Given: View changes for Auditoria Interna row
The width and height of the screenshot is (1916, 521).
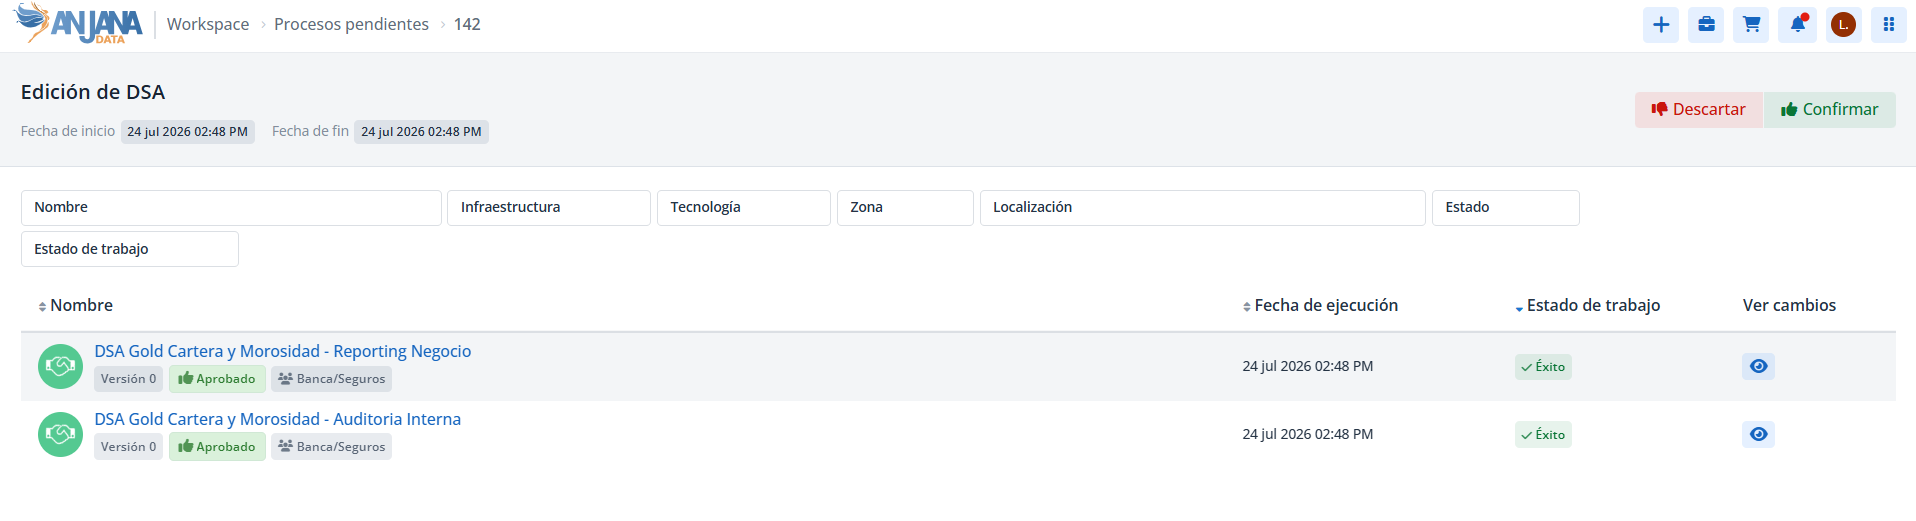Looking at the screenshot, I should coord(1758,434).
